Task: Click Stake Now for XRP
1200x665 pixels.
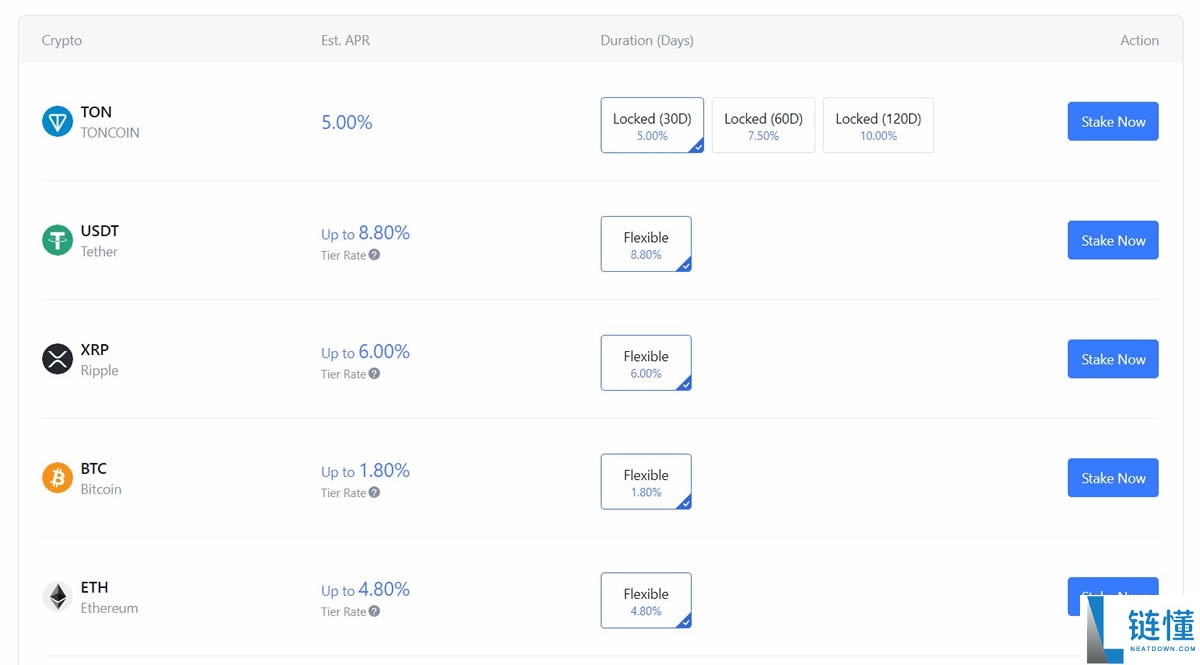Action: tap(1113, 359)
